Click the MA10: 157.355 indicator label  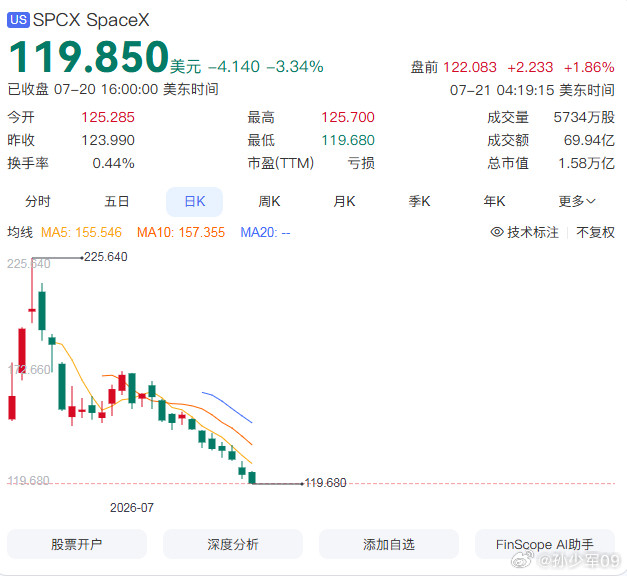tap(181, 232)
